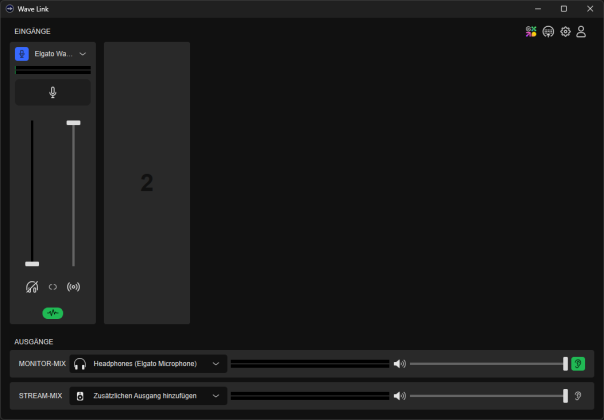604x420 pixels.
Task: Open the user account profile icon
Action: point(581,32)
